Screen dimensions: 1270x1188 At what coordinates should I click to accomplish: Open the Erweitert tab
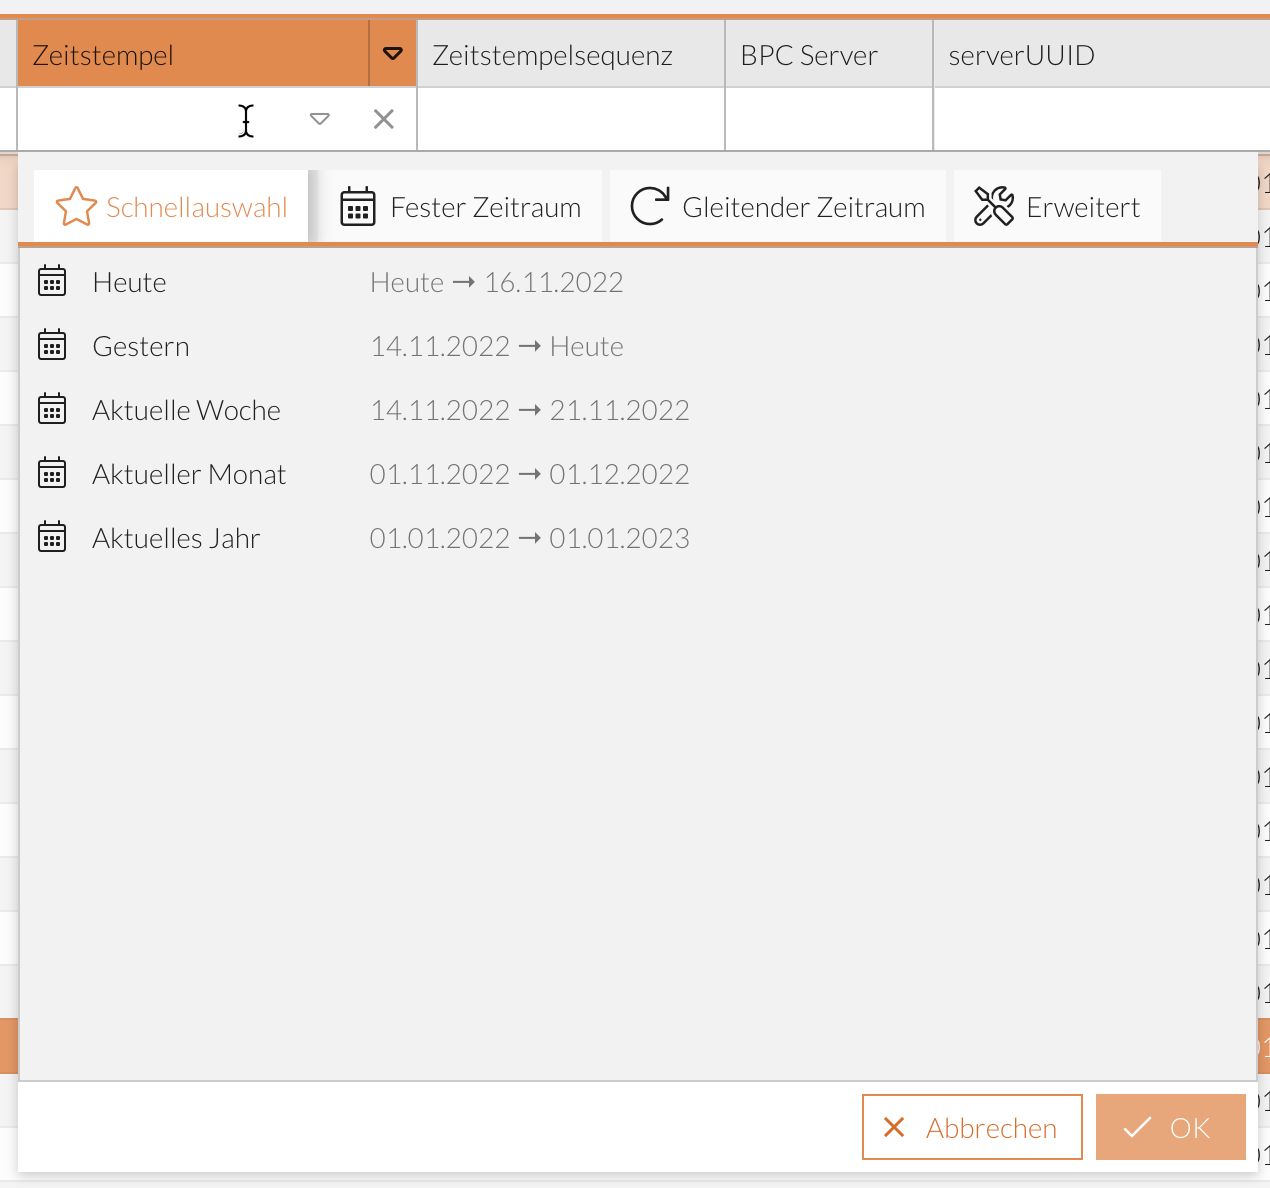pyautogui.click(x=1057, y=207)
